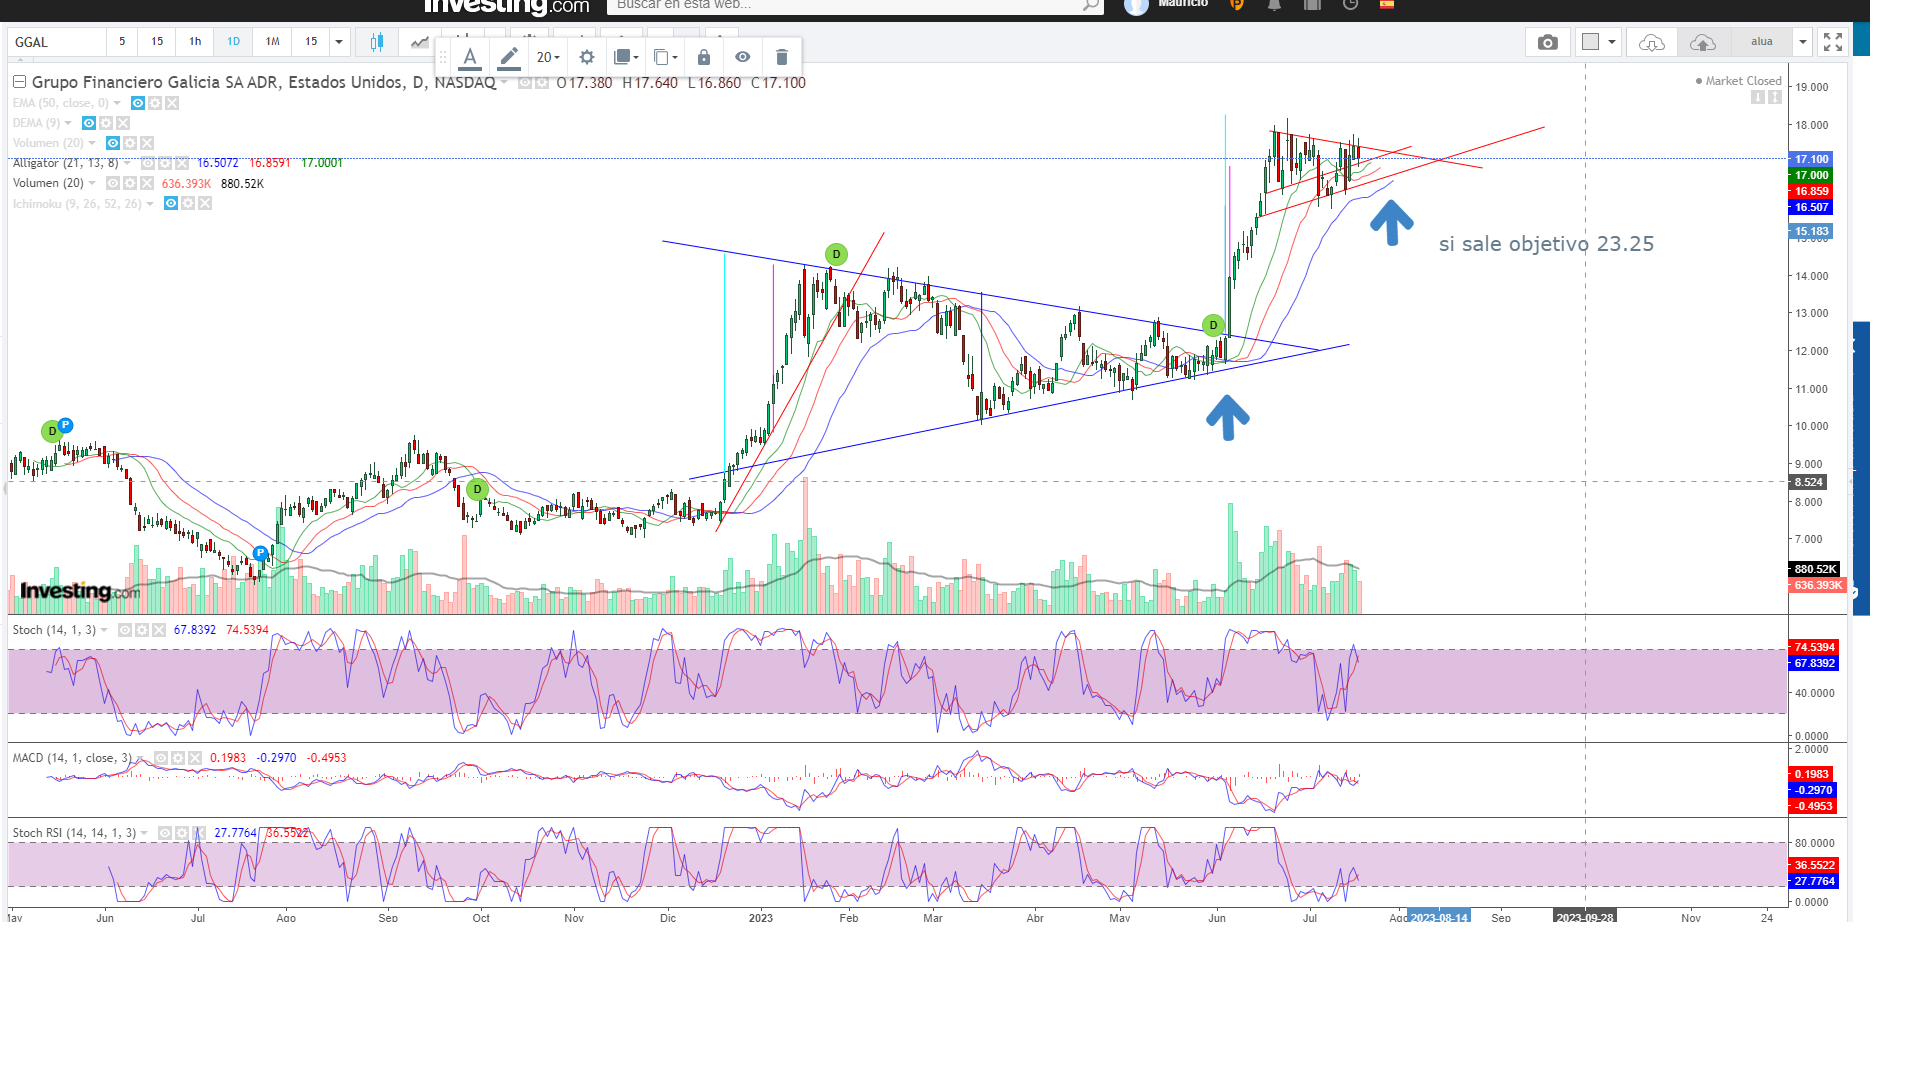
Task: Choose the pencil line color tool
Action: (509, 57)
